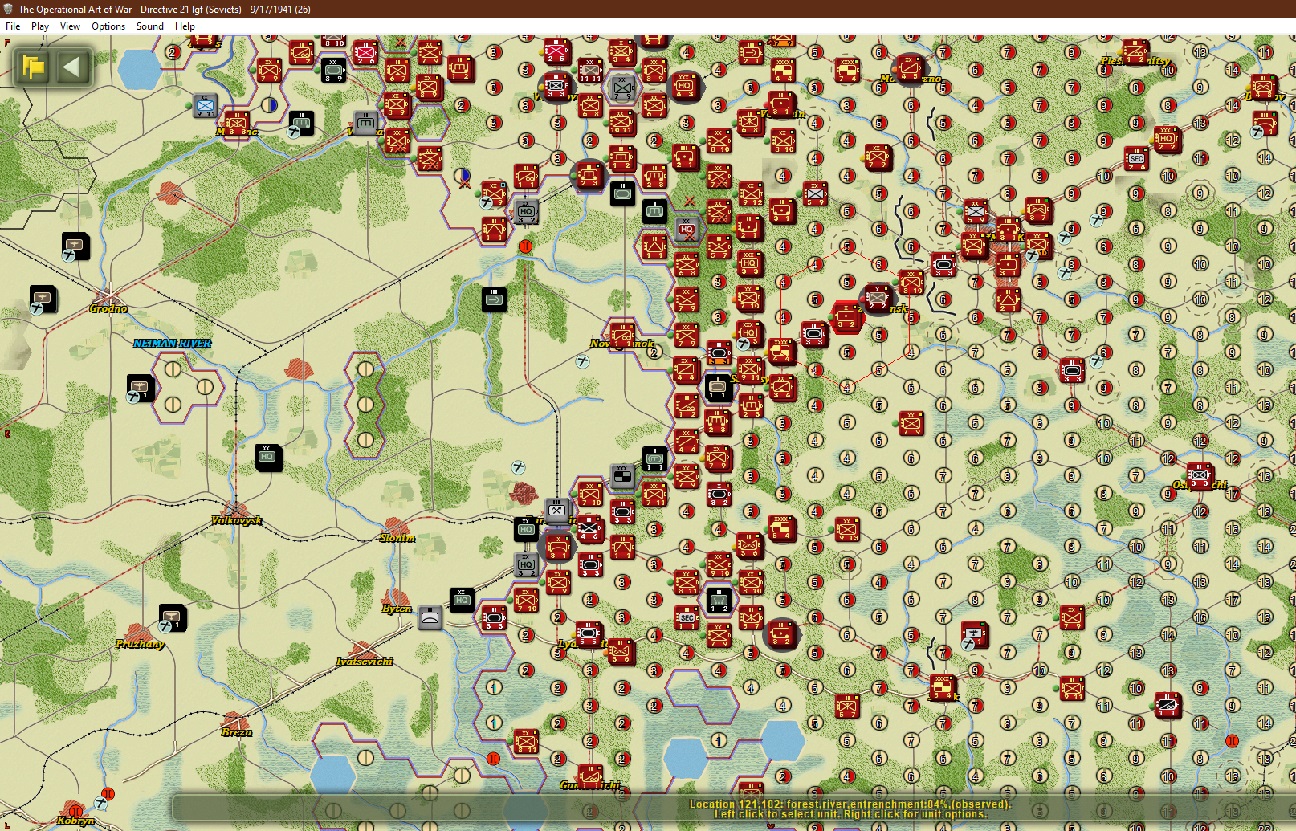Open the Options menu
1296x831 pixels.
(x=108, y=26)
